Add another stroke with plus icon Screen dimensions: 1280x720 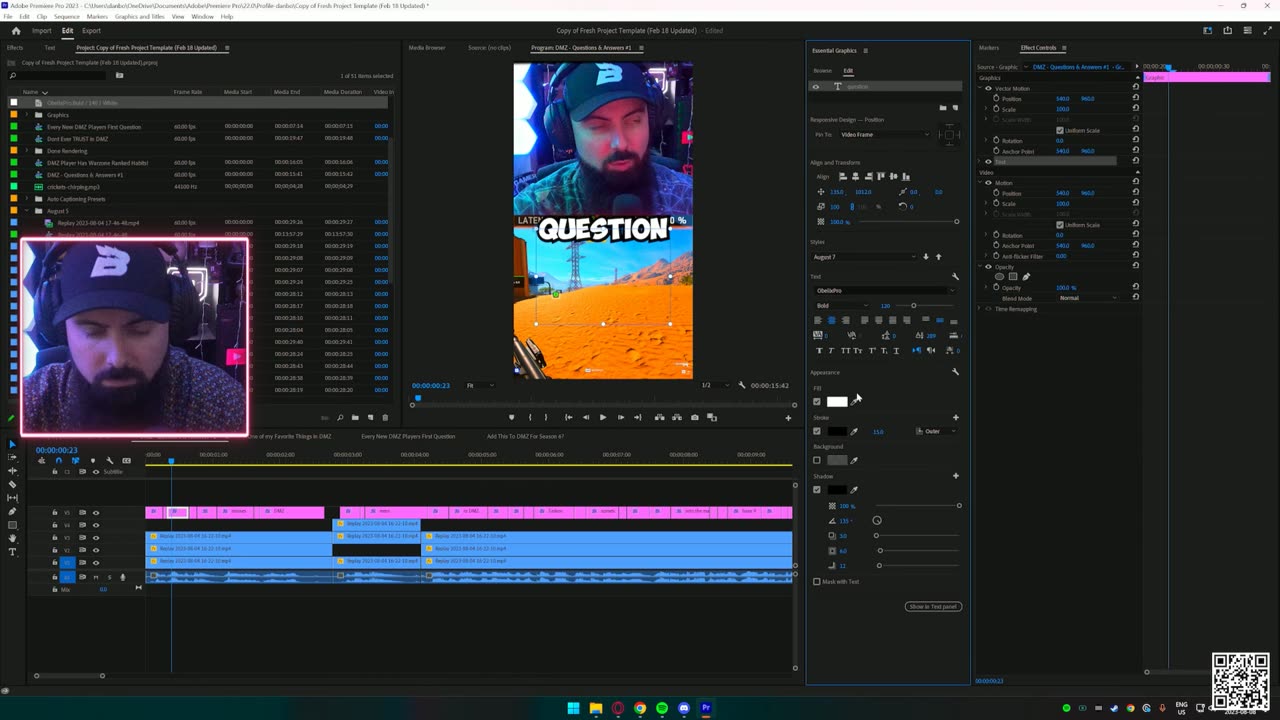pyautogui.click(x=955, y=418)
